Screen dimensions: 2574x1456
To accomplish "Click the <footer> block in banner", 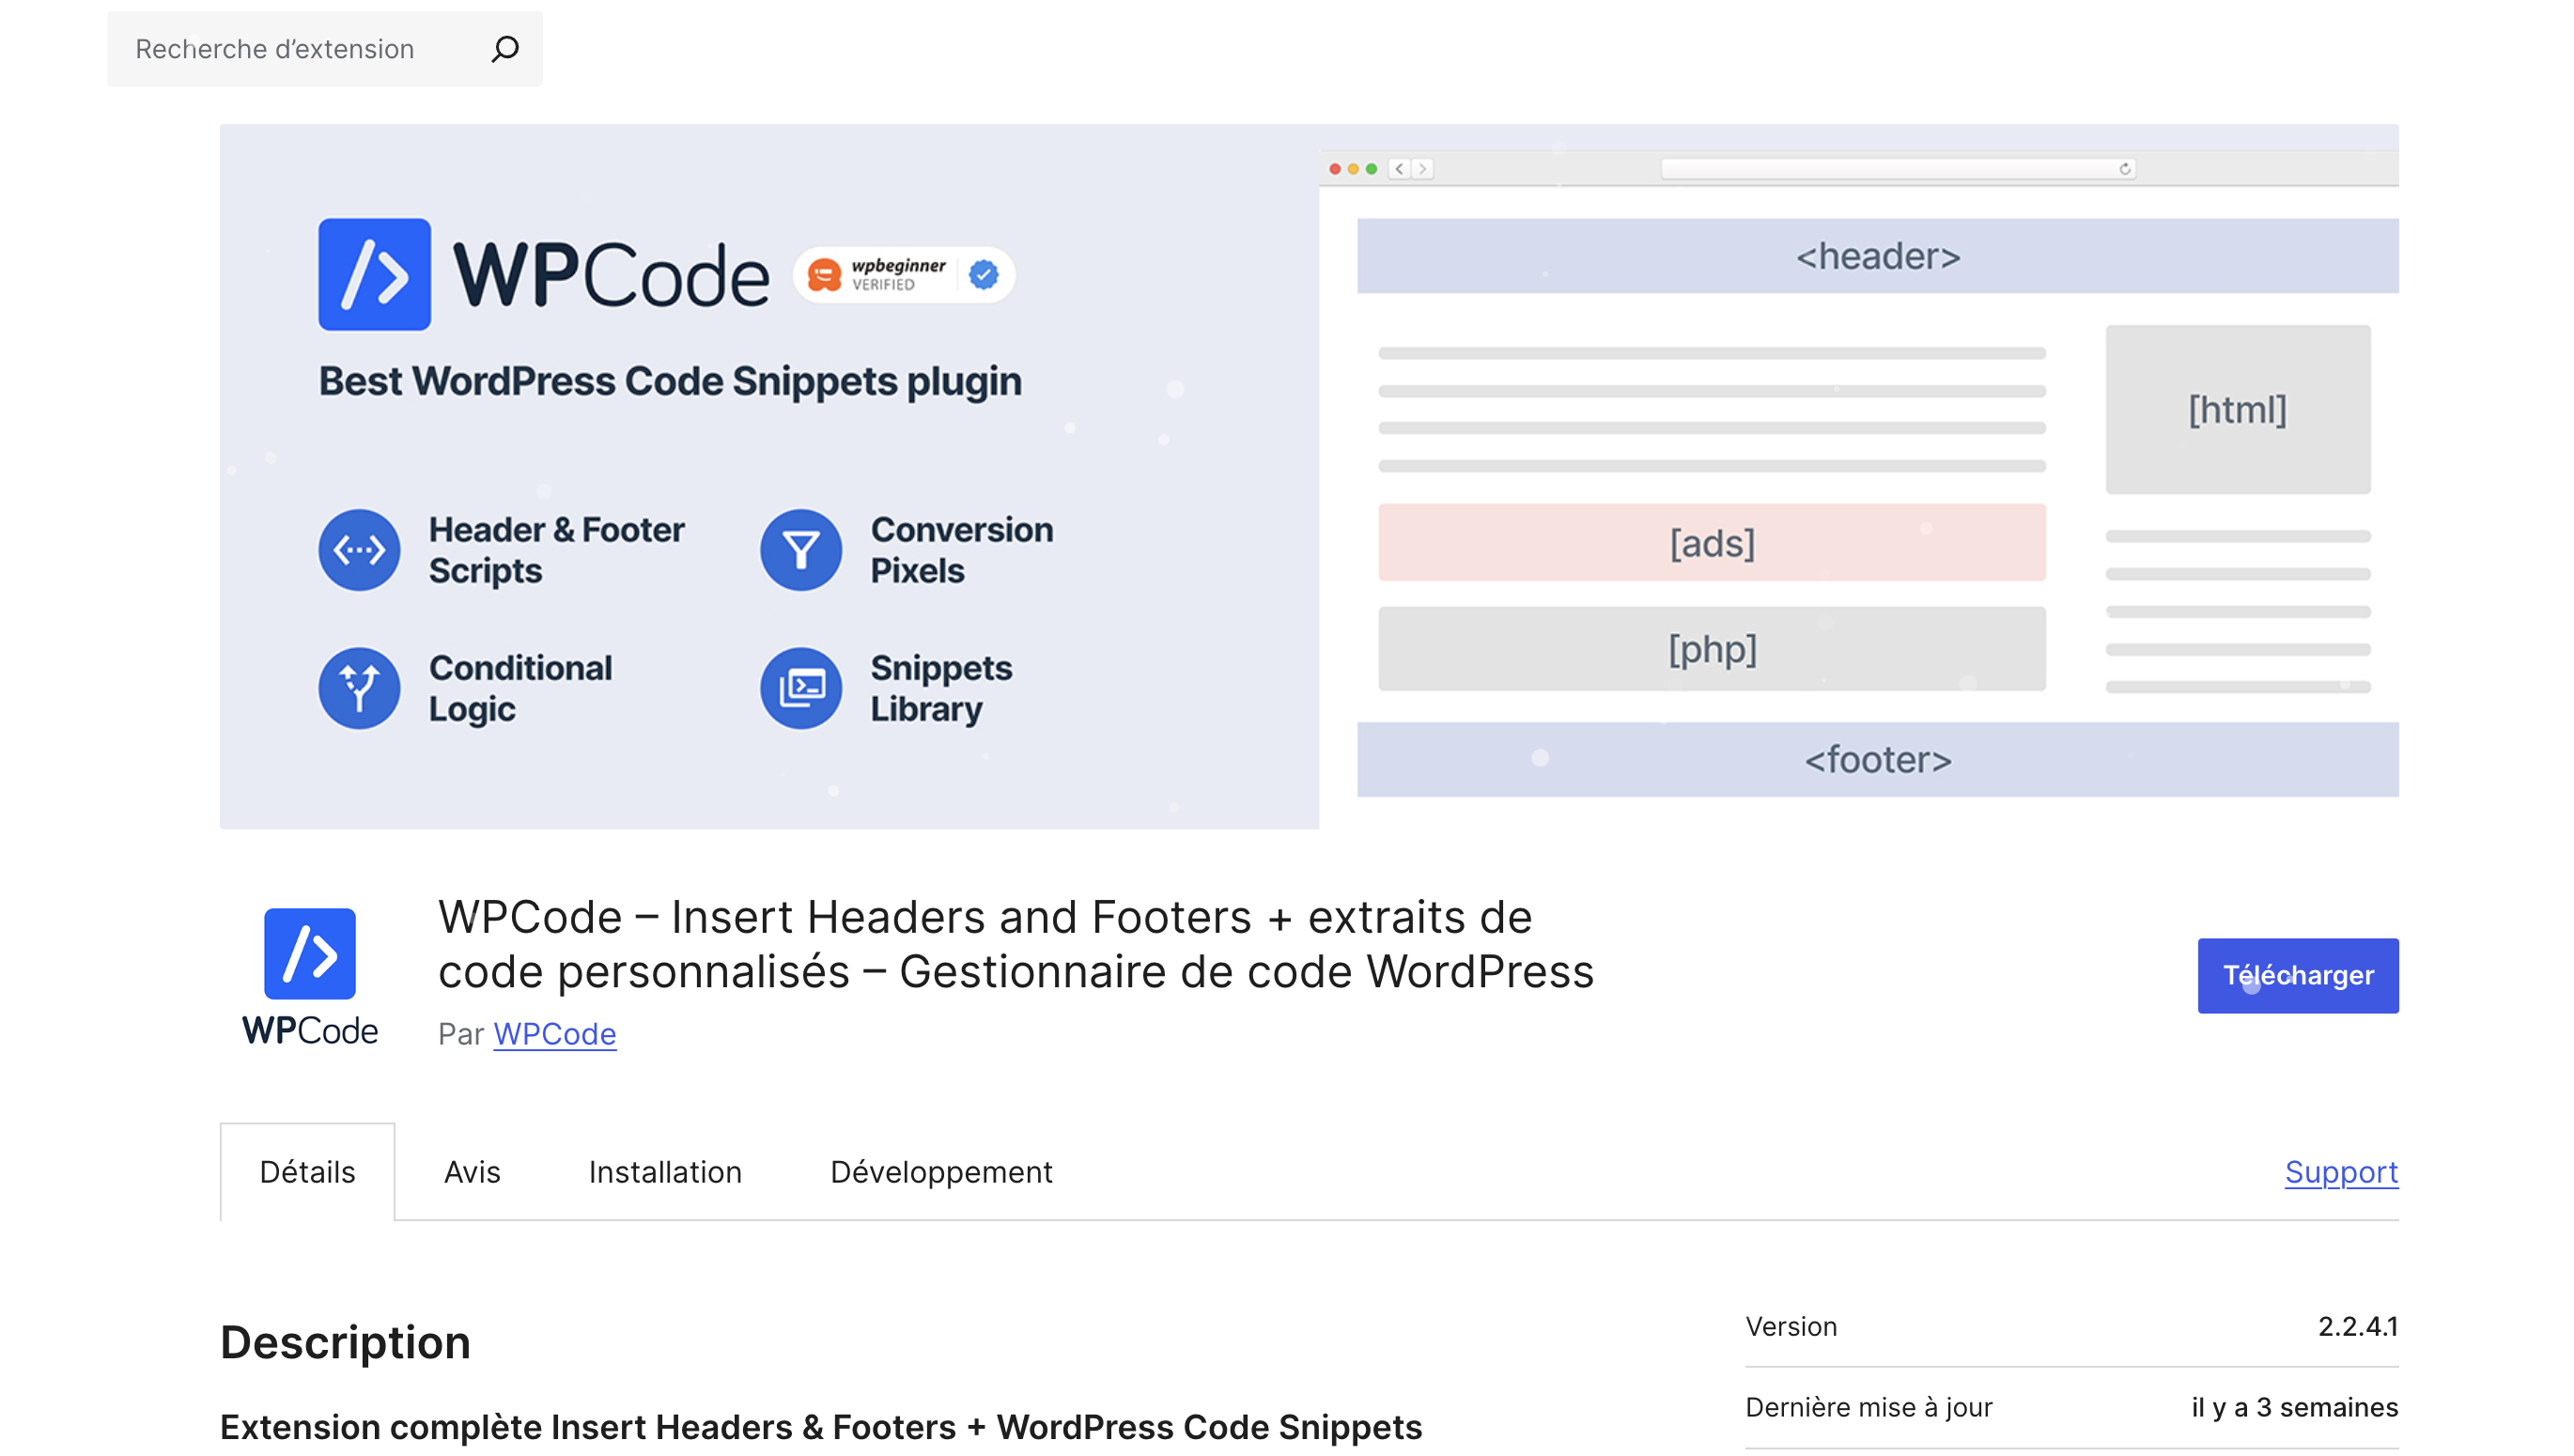I will pos(1877,760).
